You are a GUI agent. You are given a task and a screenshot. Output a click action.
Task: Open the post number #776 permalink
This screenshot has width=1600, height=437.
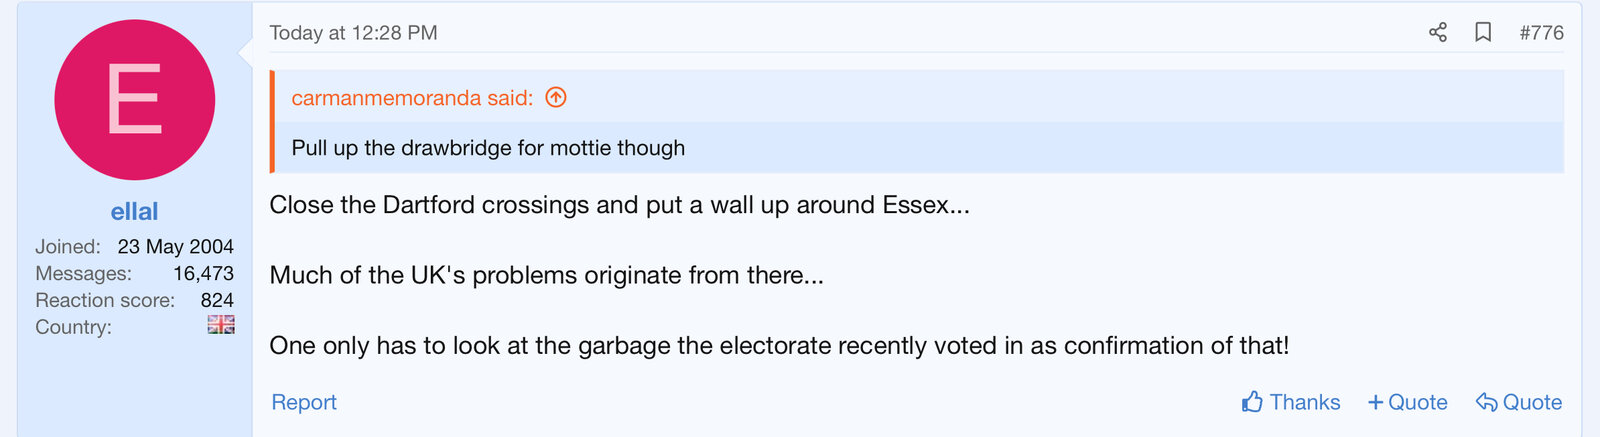point(1541,32)
